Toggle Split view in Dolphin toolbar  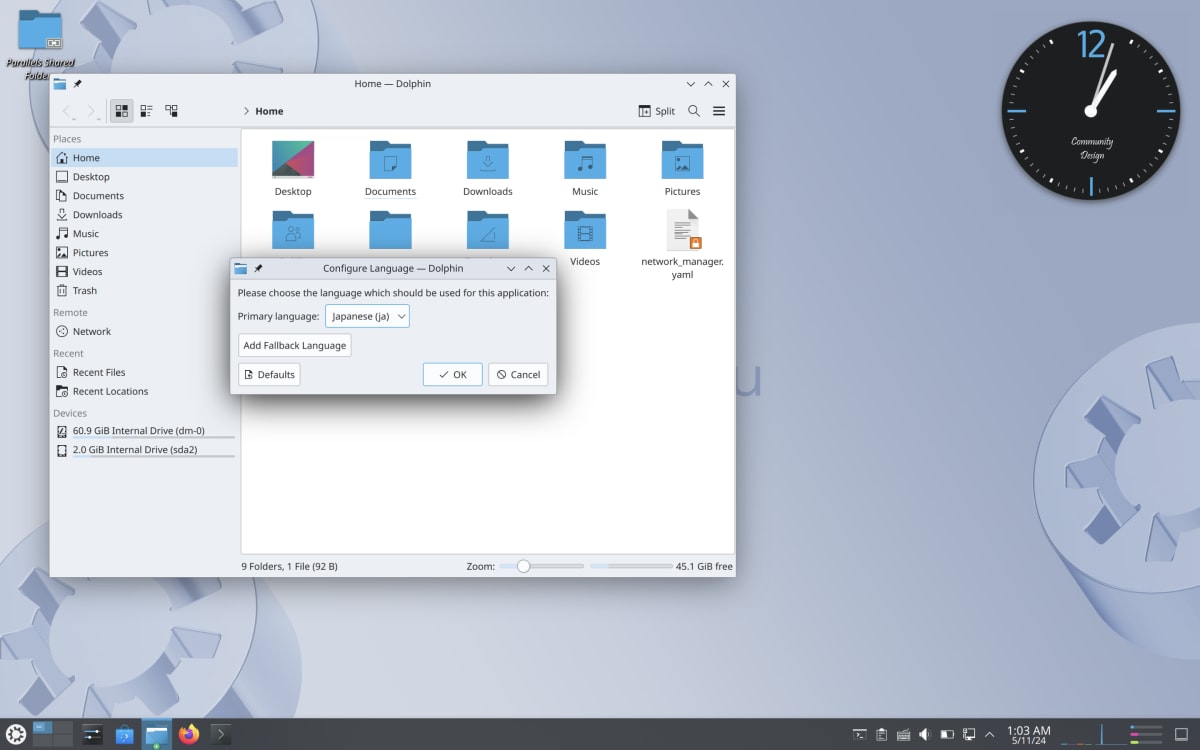(x=657, y=111)
